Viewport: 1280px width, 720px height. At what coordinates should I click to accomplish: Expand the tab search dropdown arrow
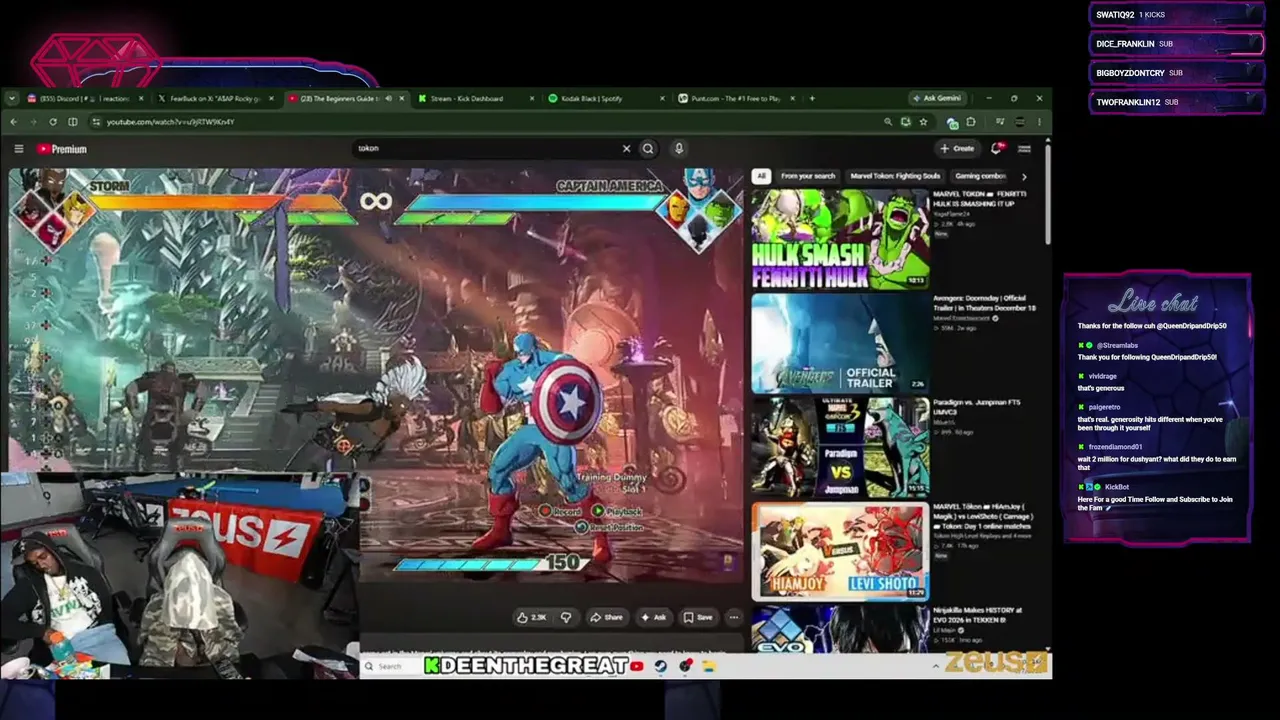[x=11, y=98]
